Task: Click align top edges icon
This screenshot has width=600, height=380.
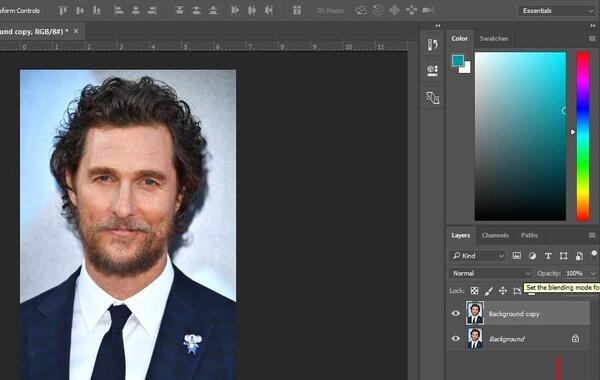Action: tap(63, 11)
